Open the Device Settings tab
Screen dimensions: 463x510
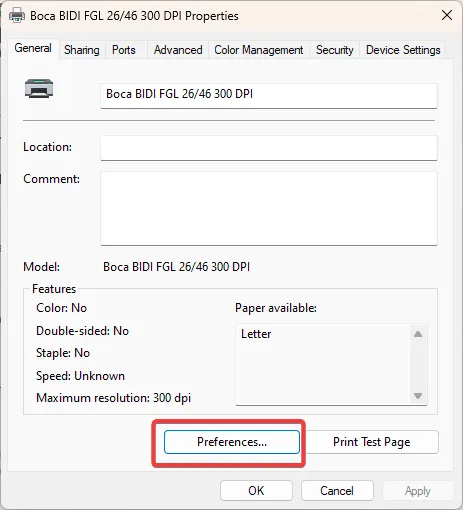click(403, 50)
